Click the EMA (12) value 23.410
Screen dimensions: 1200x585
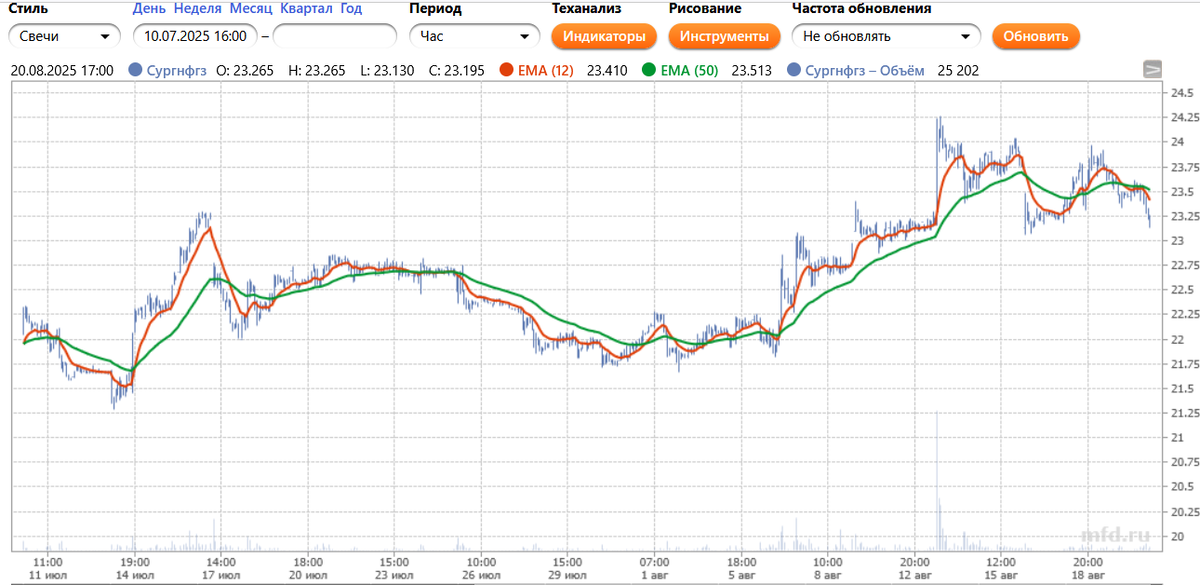(x=607, y=70)
